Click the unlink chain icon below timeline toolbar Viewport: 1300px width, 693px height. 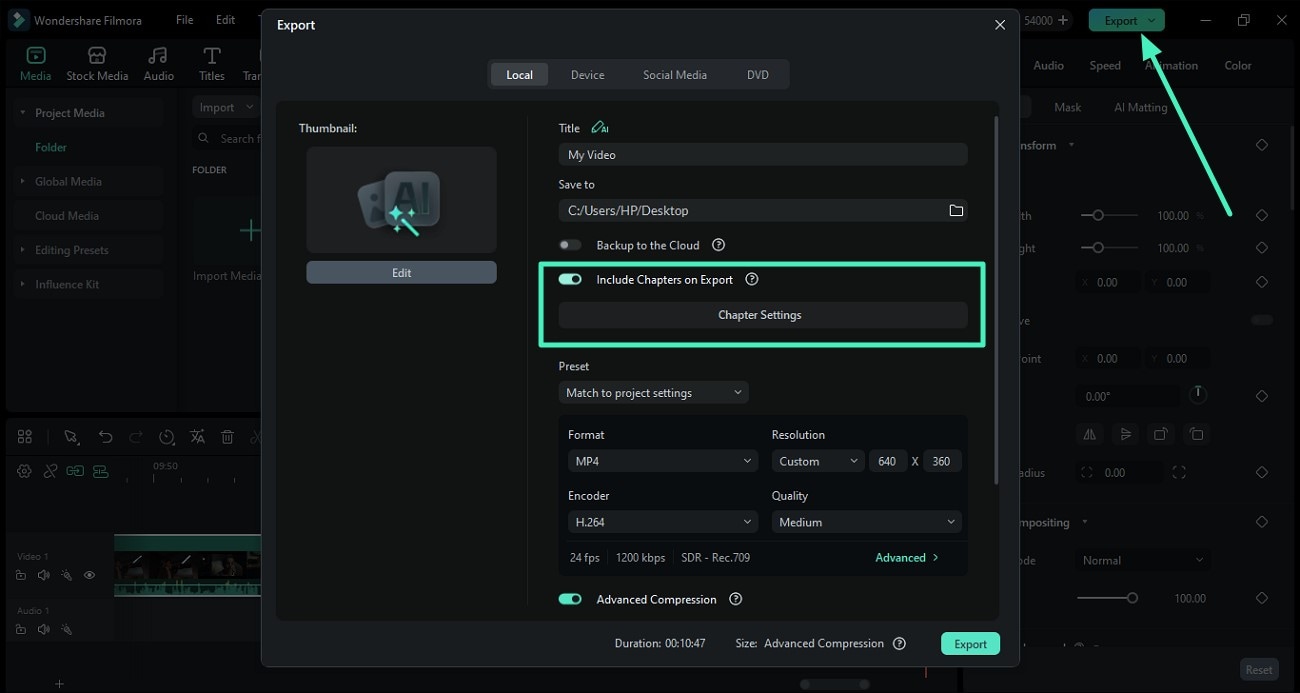[x=50, y=471]
